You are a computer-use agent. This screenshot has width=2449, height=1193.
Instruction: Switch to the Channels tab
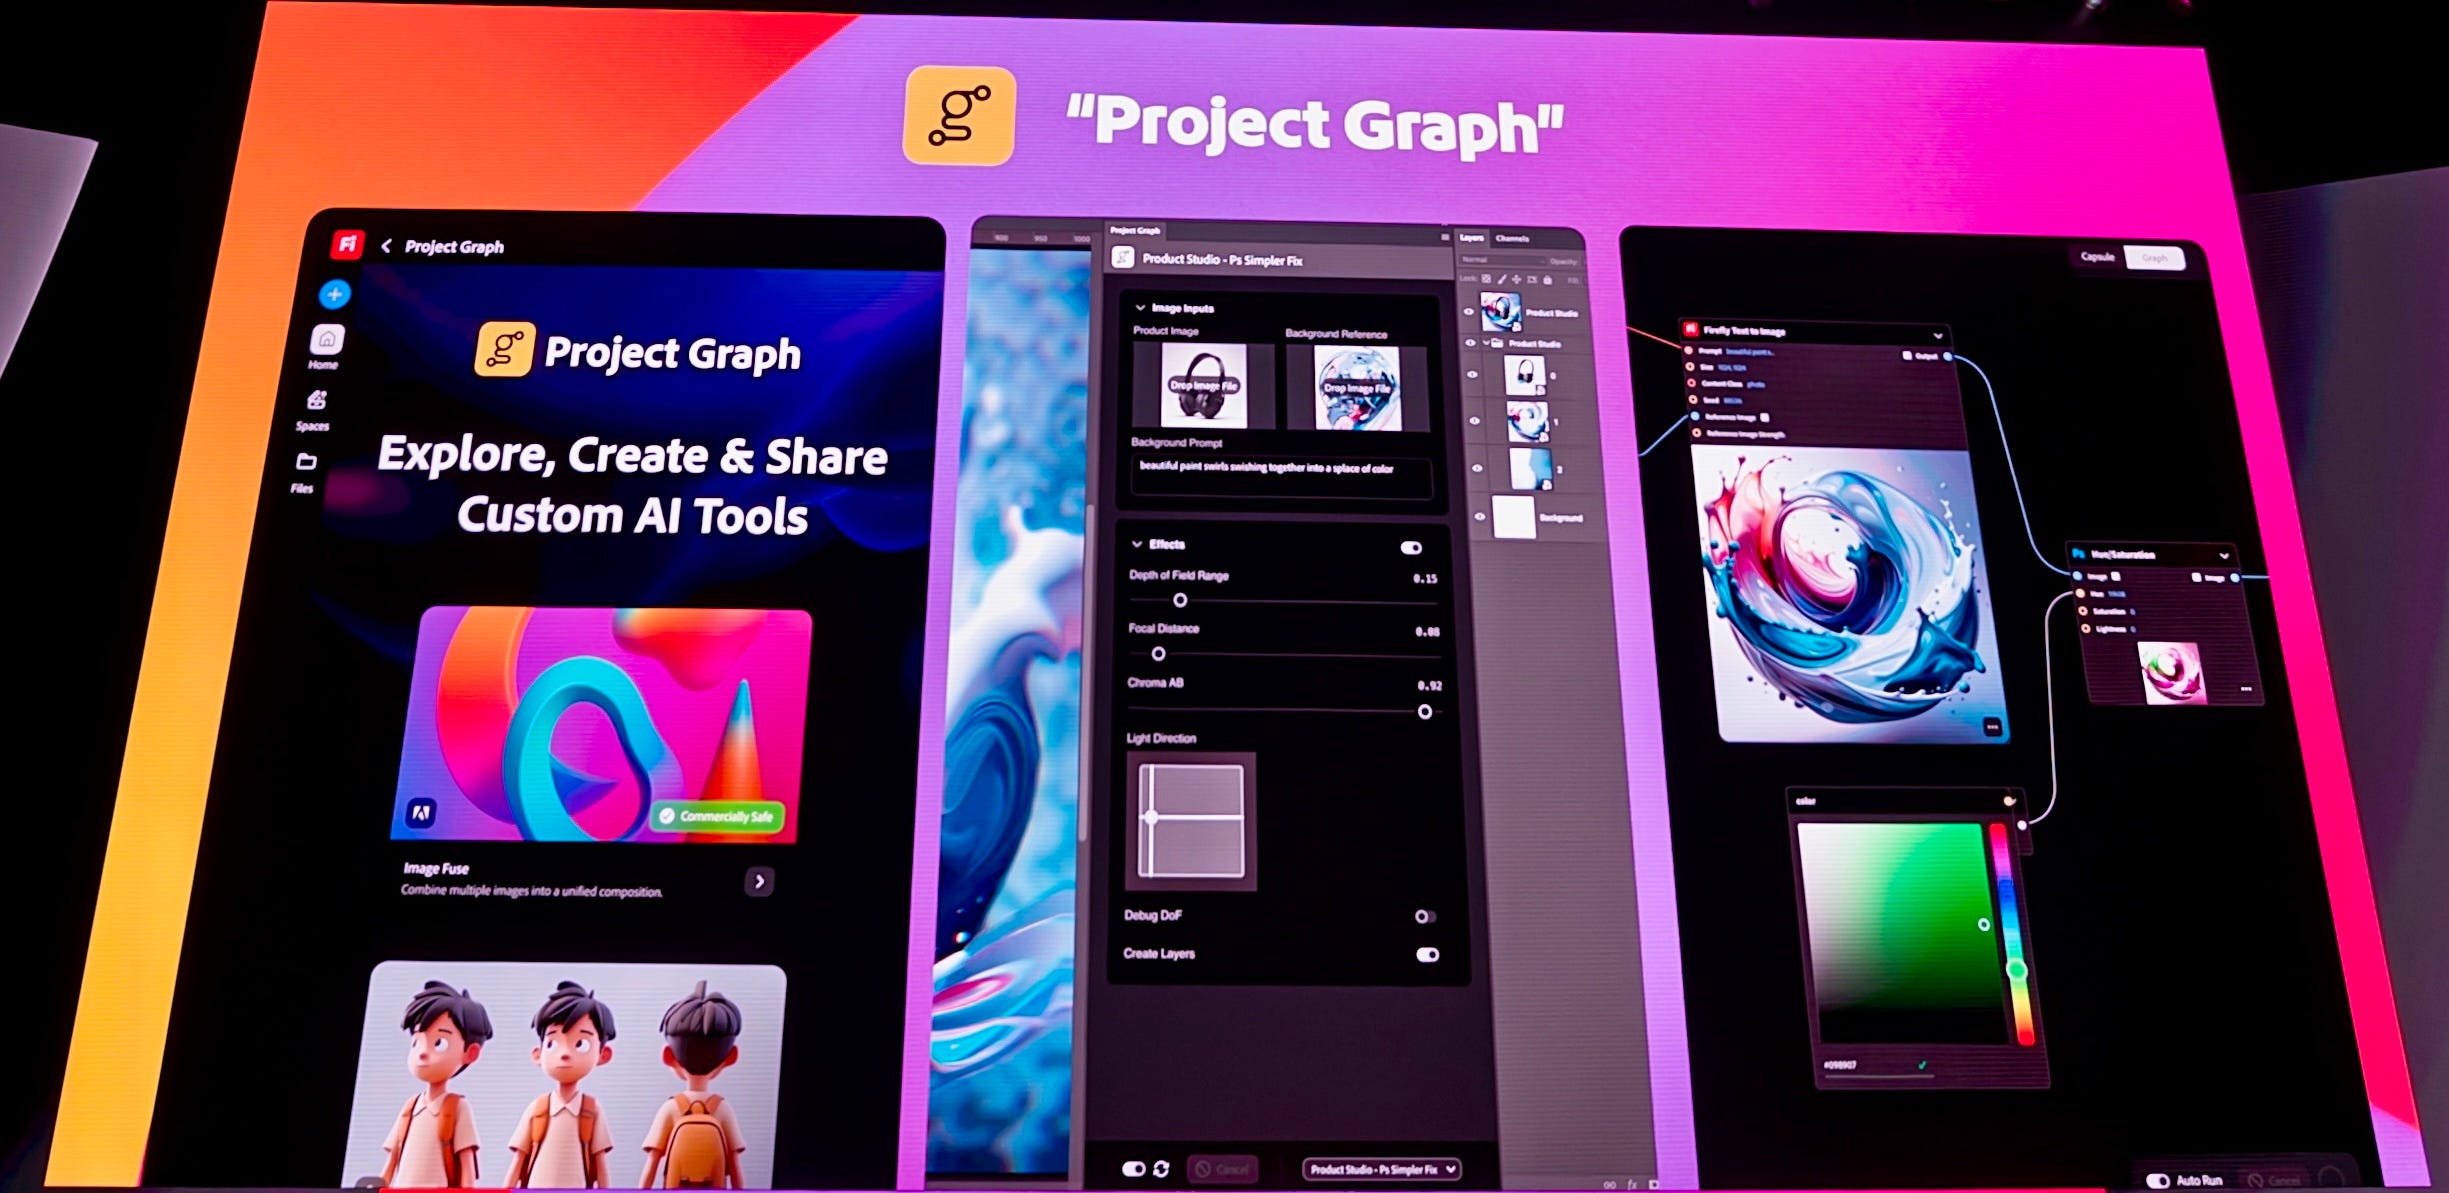point(1512,239)
